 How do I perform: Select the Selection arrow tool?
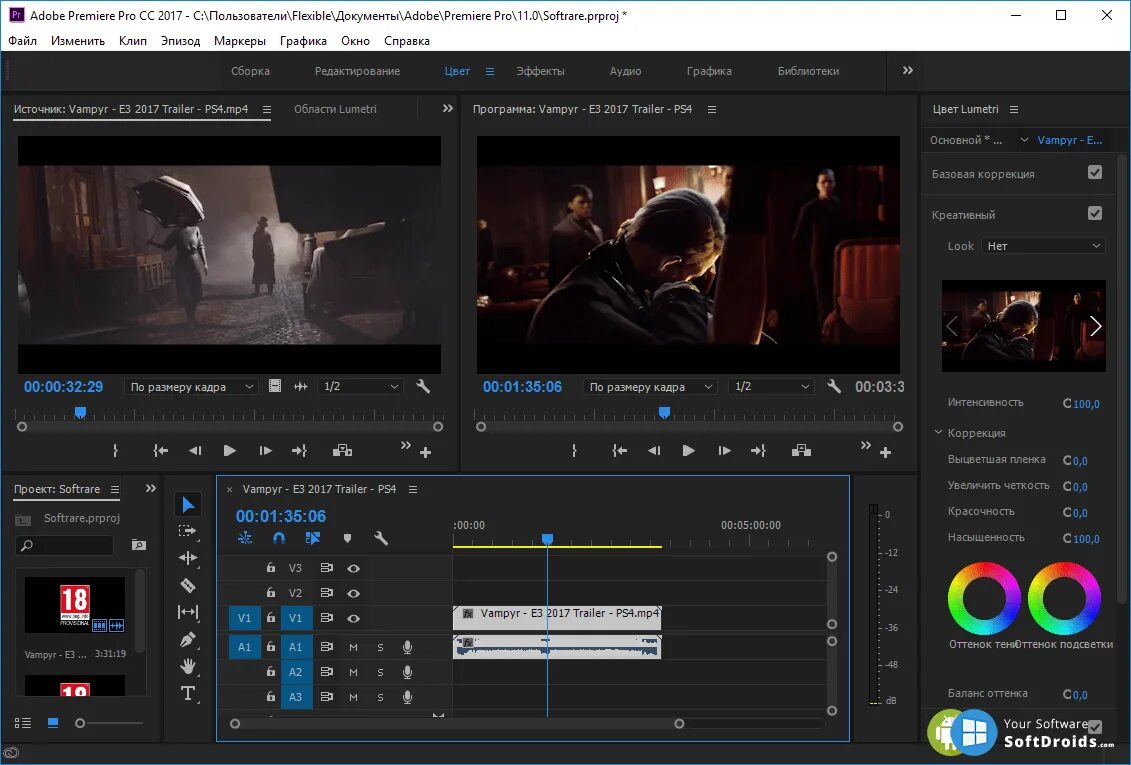pyautogui.click(x=188, y=504)
